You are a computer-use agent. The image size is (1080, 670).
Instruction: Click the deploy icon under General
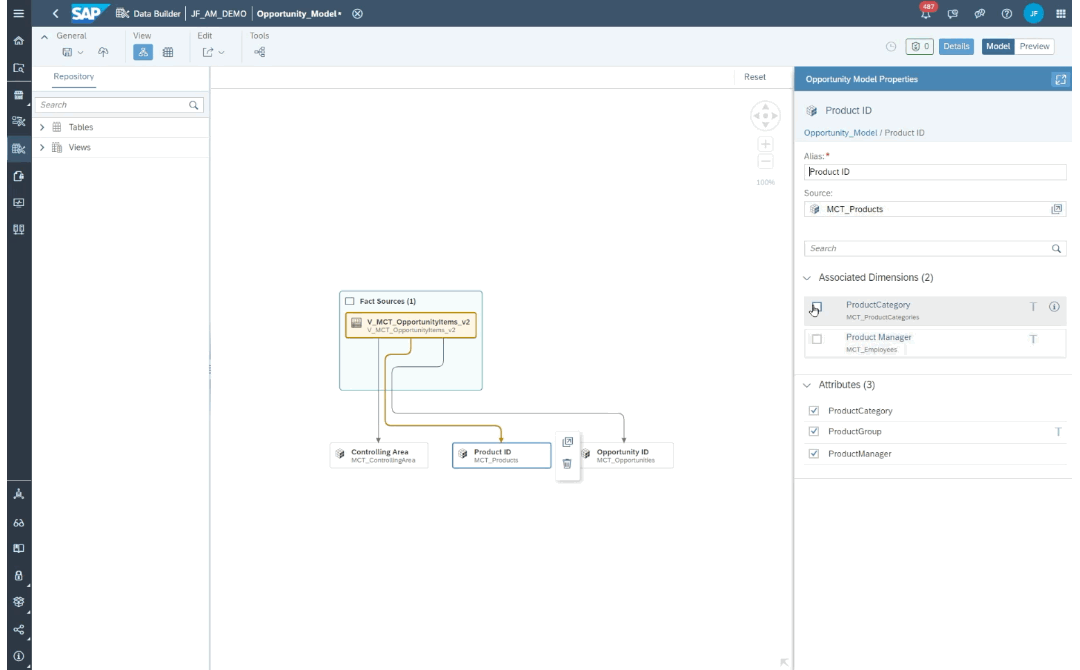103,51
